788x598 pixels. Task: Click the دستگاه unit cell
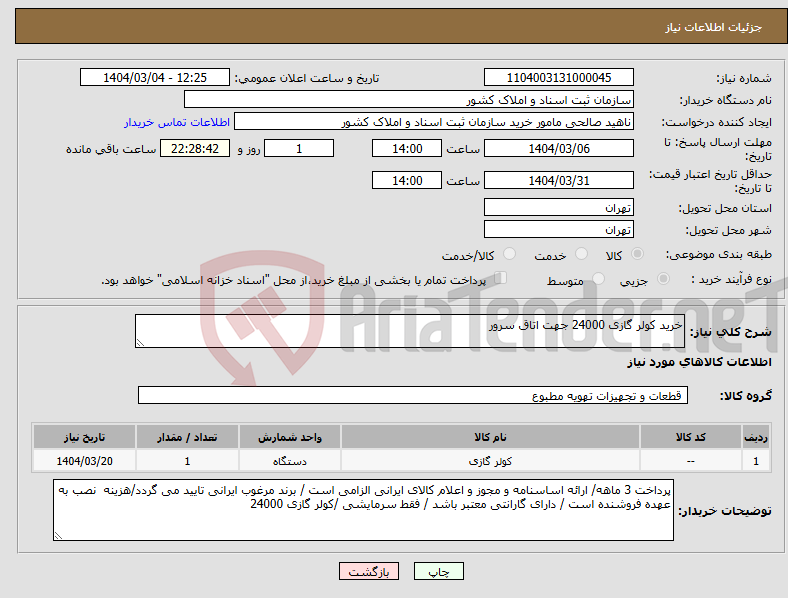[x=290, y=461]
